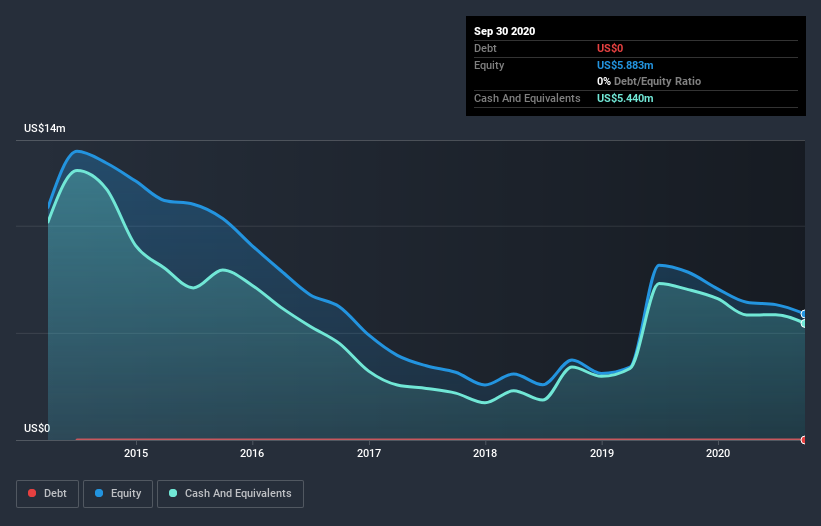
Task: Toggle the Equity legend button
Action: (118, 494)
